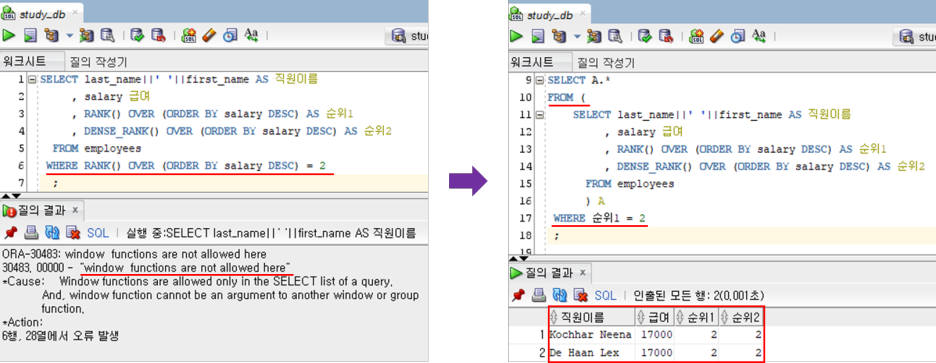
Task: Click Aa change-case icon in error window
Action: tap(251, 35)
